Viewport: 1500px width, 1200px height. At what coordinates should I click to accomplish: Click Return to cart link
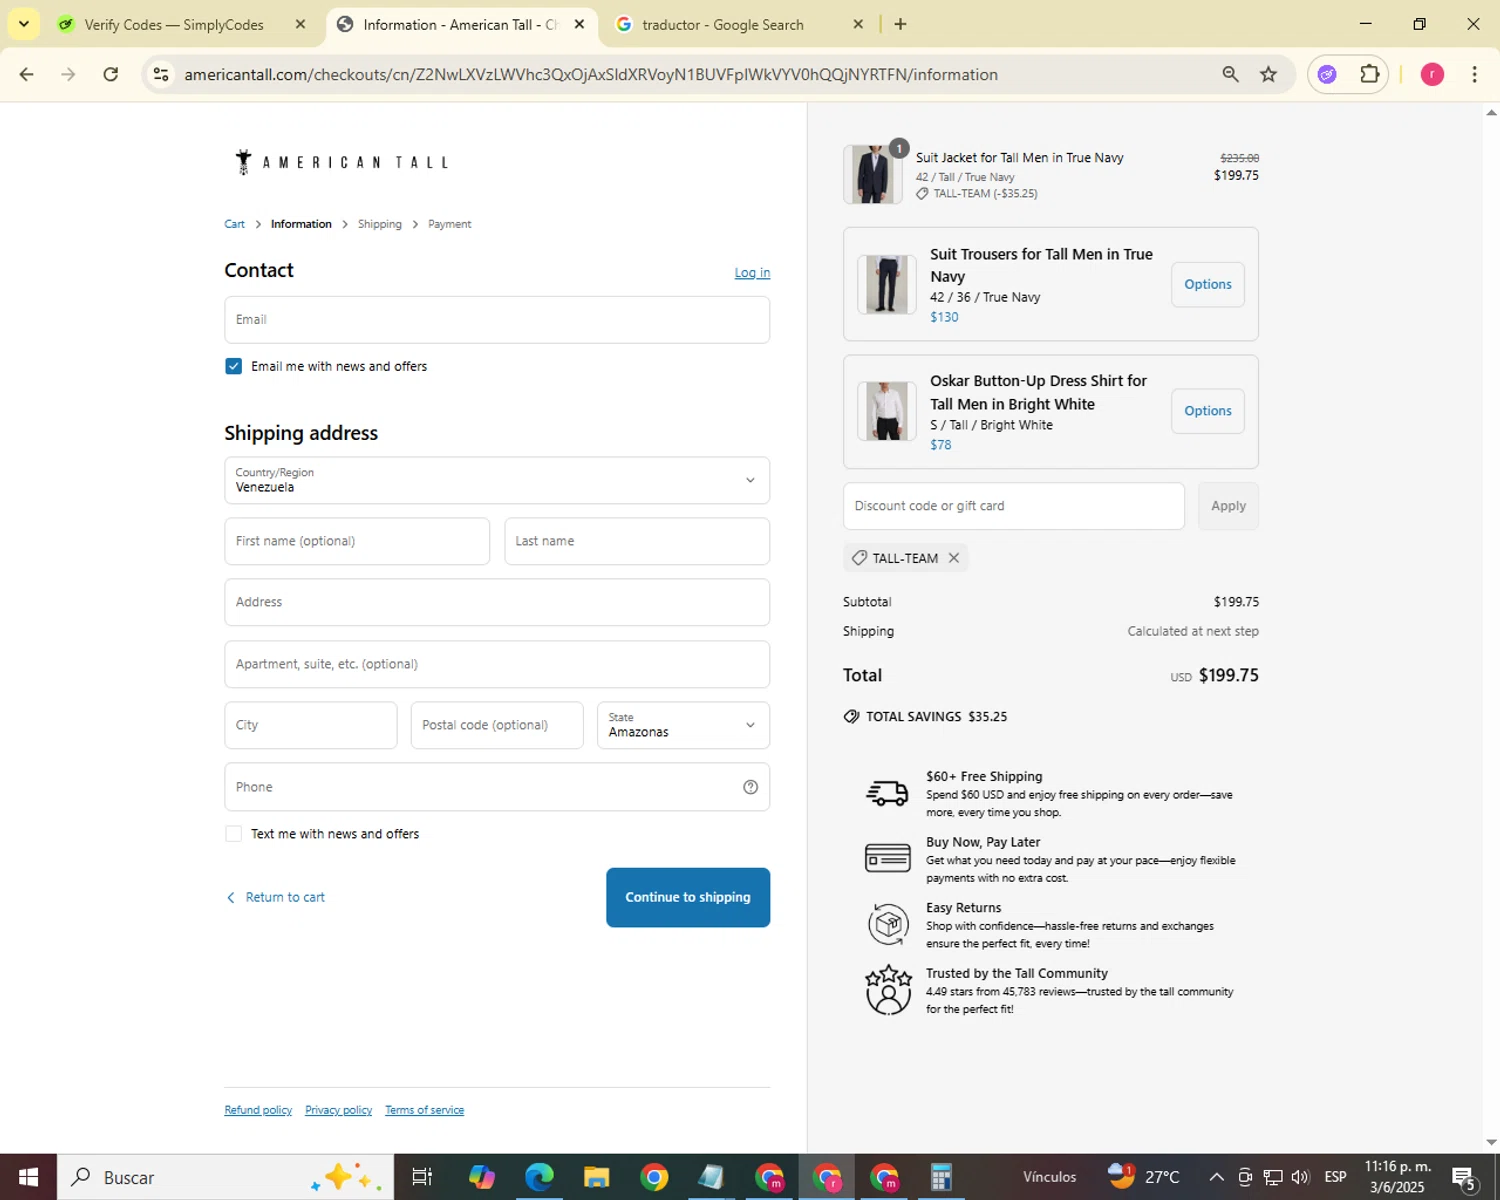276,897
